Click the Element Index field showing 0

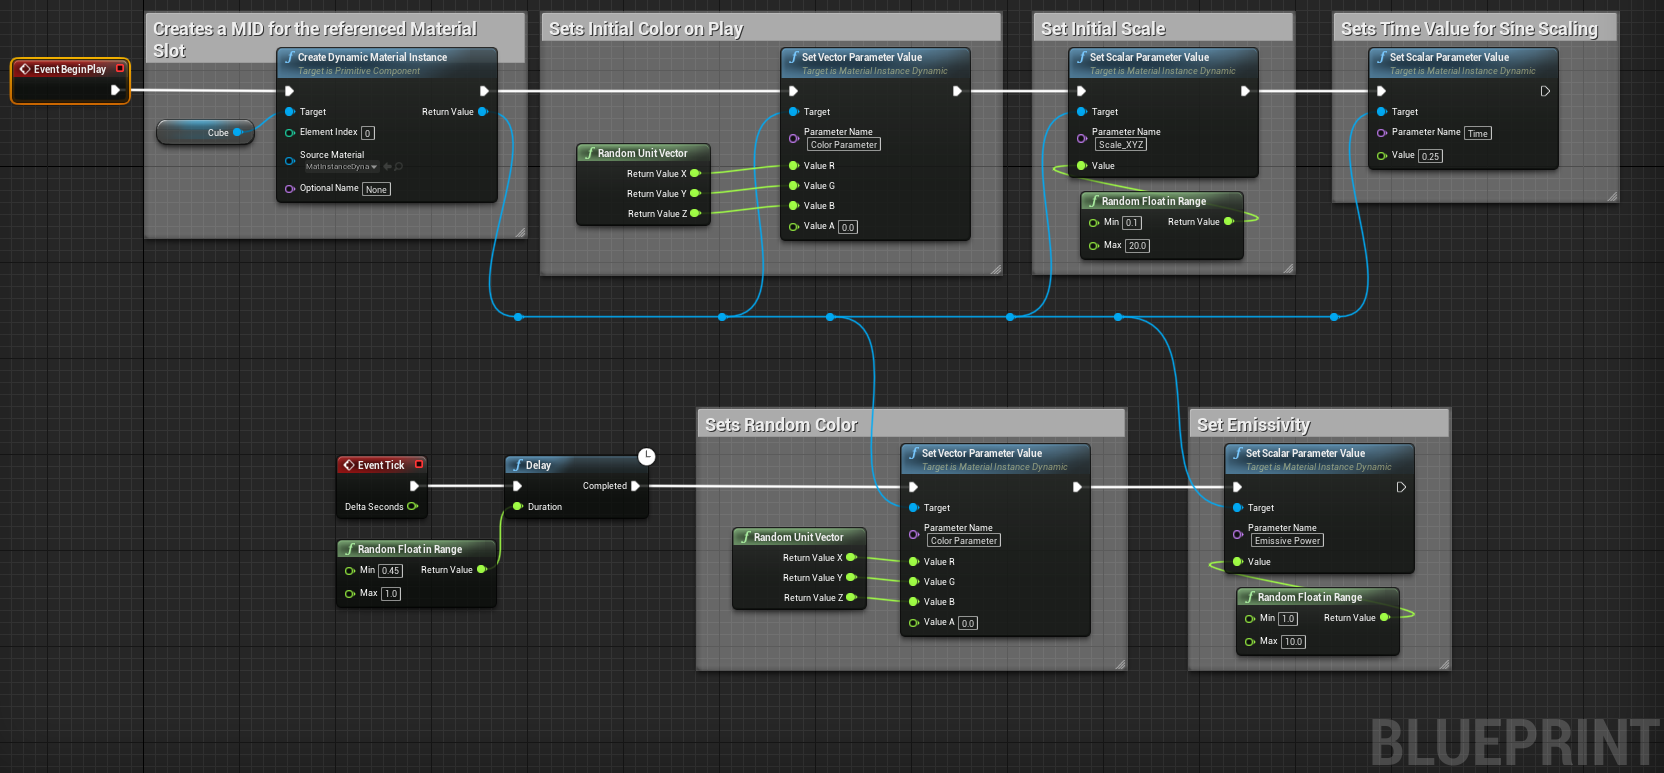368,133
